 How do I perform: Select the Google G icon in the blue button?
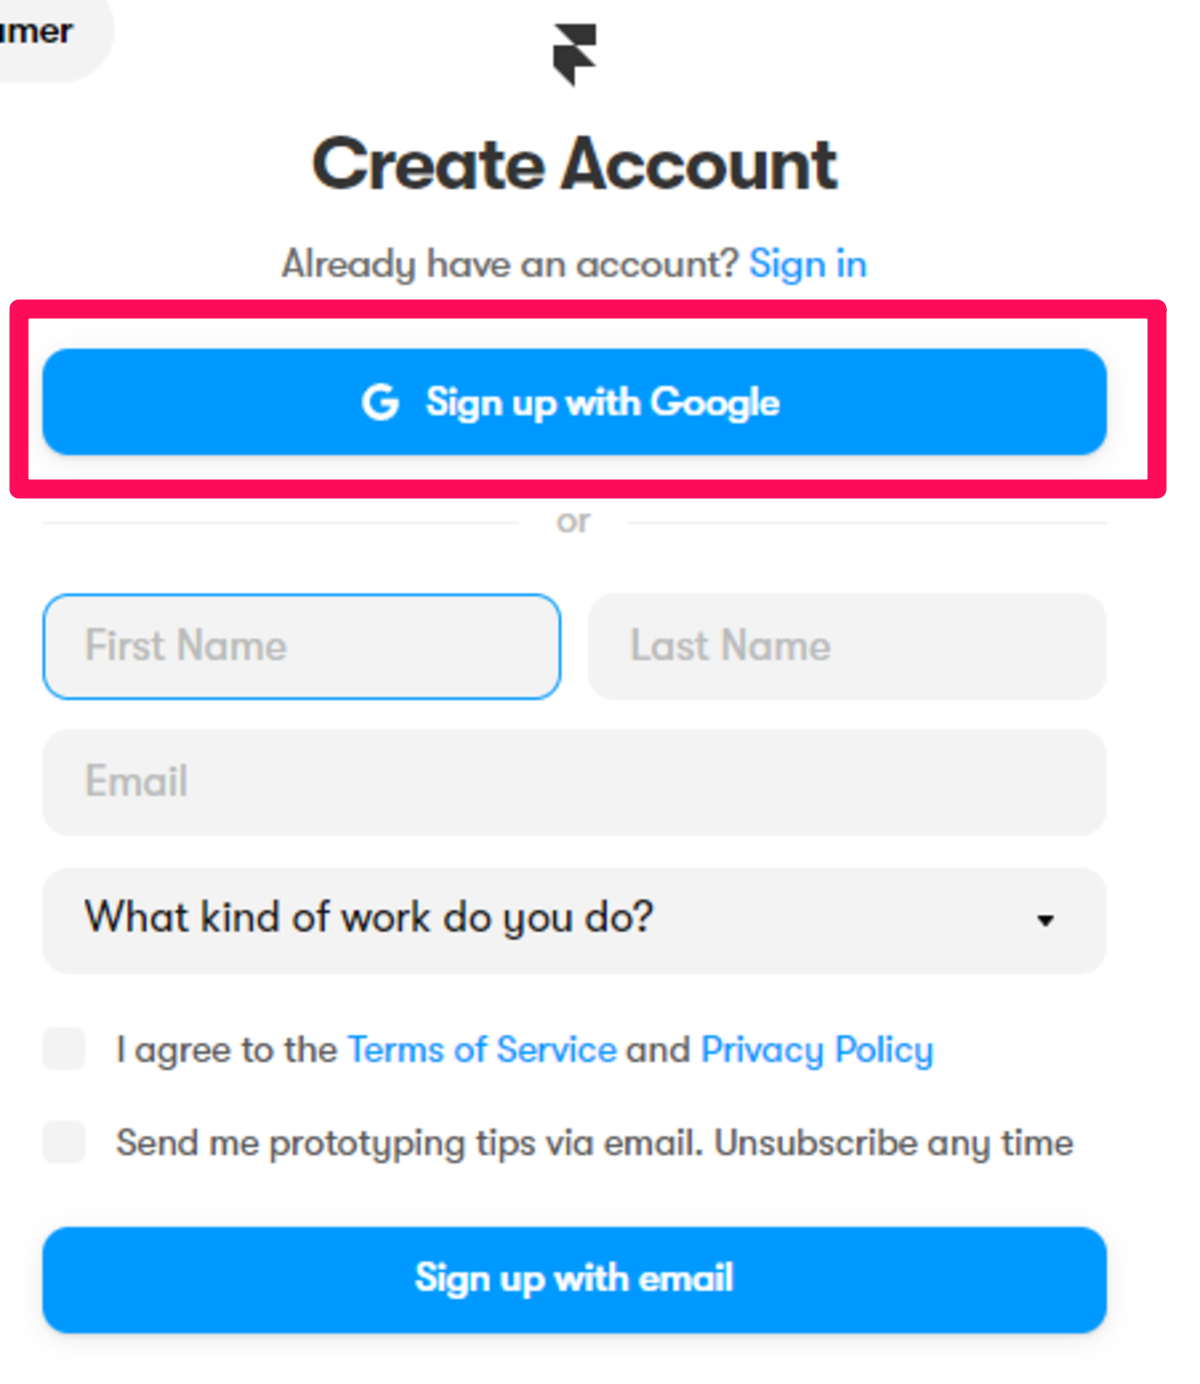pyautogui.click(x=381, y=402)
